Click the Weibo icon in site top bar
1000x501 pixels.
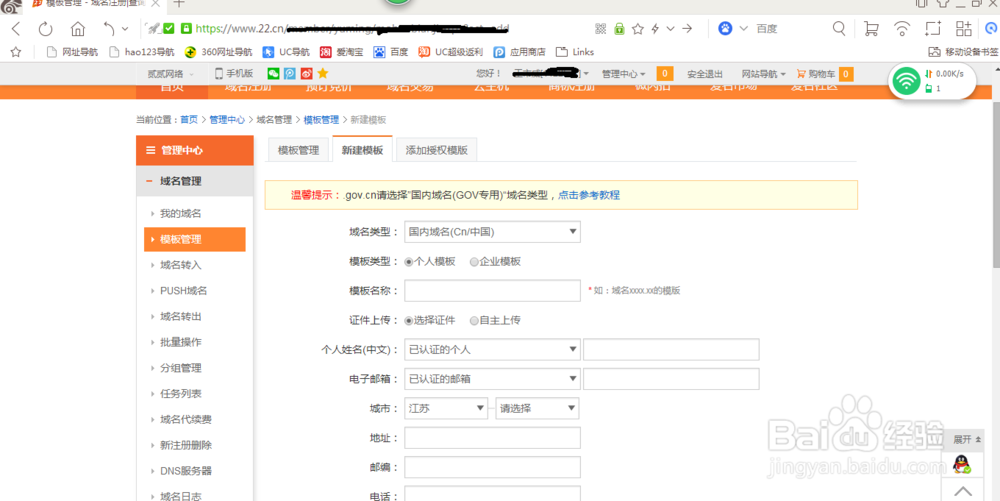pyautogui.click(x=306, y=73)
